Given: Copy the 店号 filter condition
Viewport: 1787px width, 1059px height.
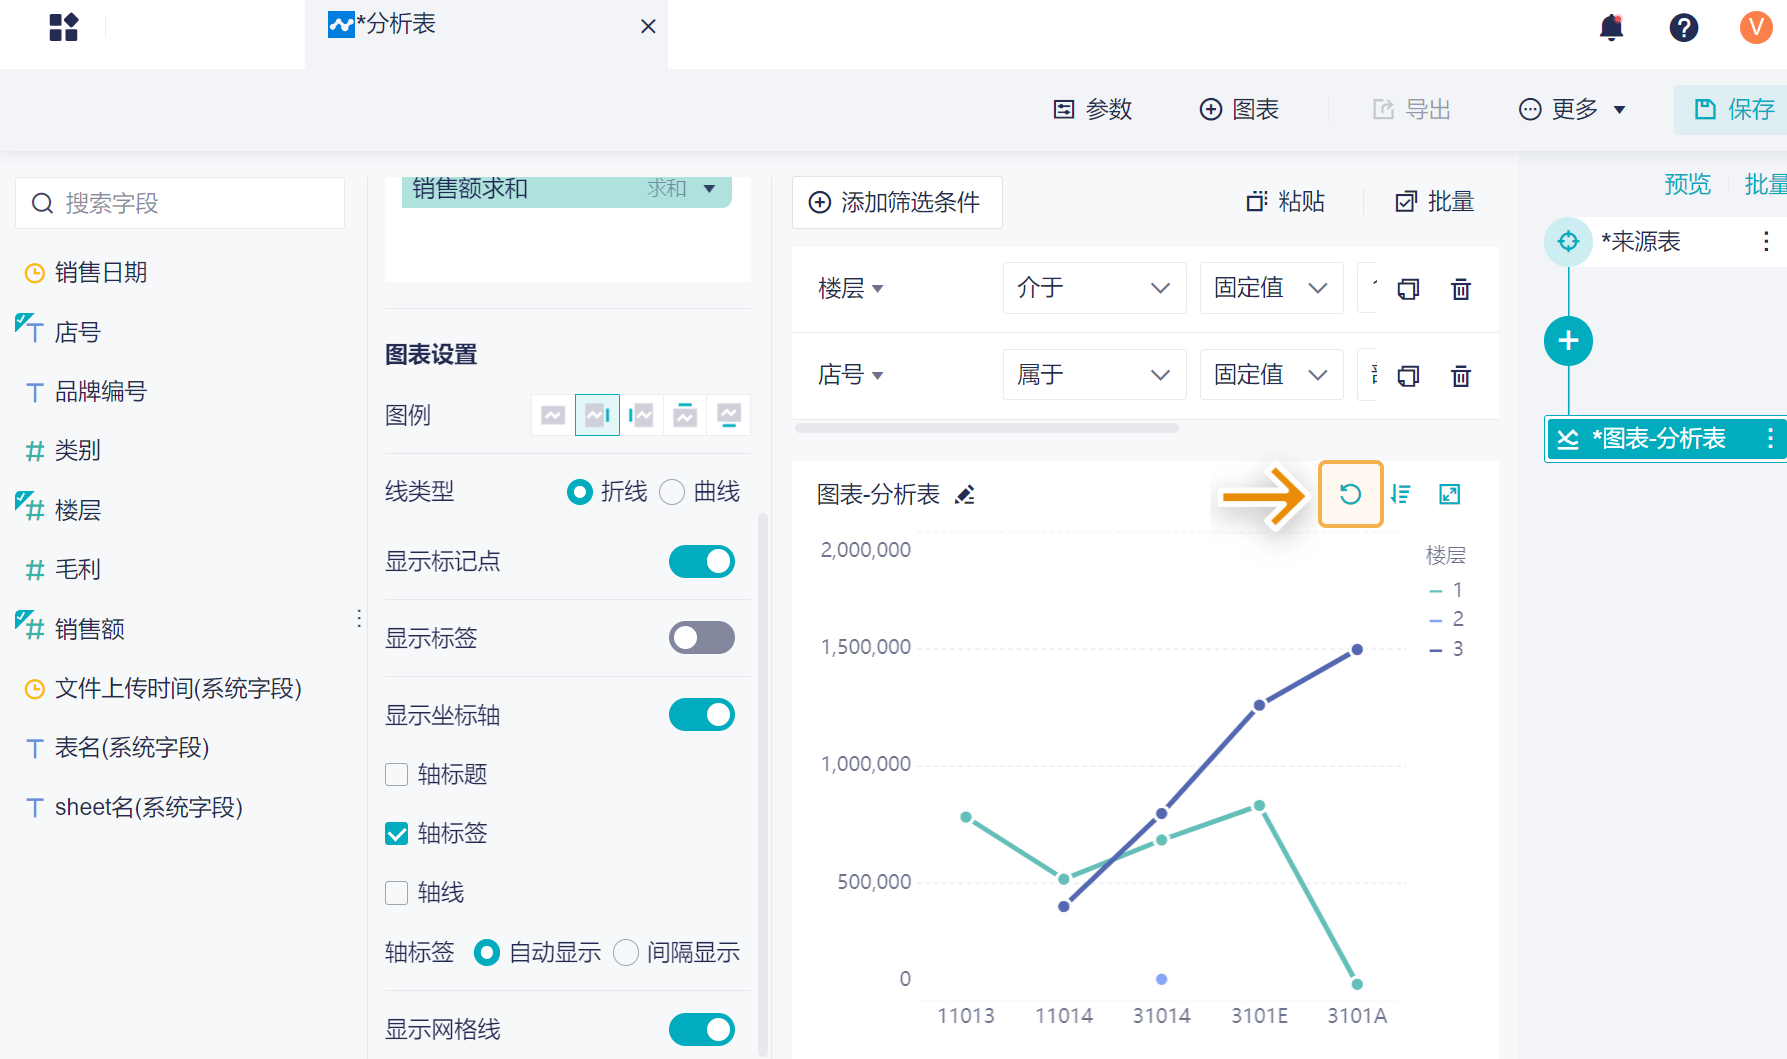Looking at the screenshot, I should [1408, 376].
